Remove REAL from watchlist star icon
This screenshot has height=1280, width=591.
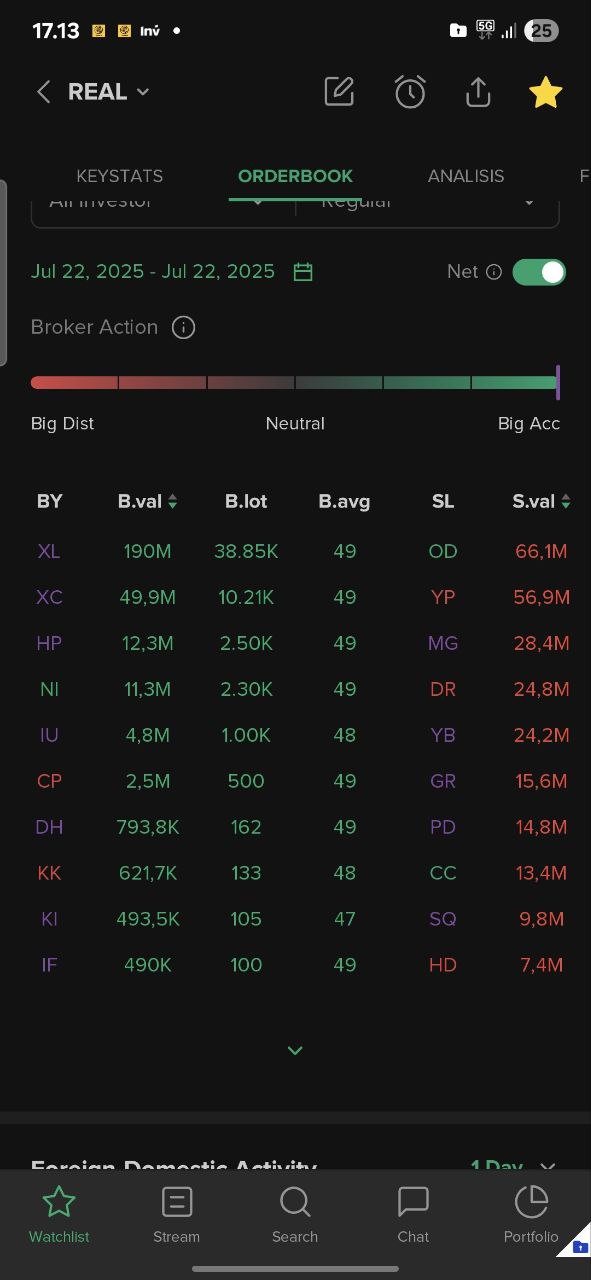click(x=545, y=92)
